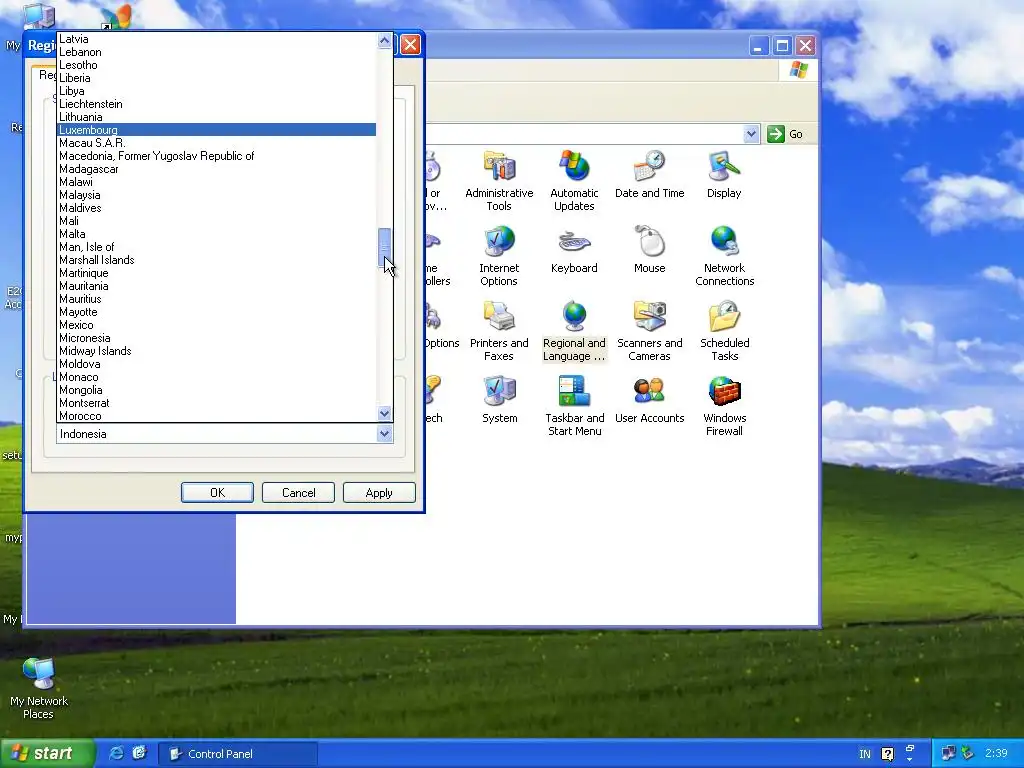Choose Macau S.A.R. from the list
Screen dimensions: 1024x768
[217, 143]
